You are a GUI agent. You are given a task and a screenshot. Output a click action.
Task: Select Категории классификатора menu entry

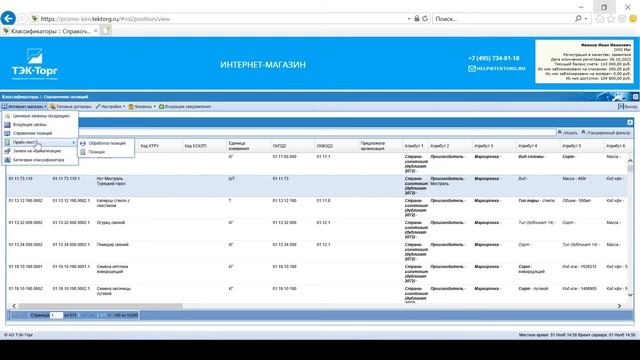click(40, 160)
